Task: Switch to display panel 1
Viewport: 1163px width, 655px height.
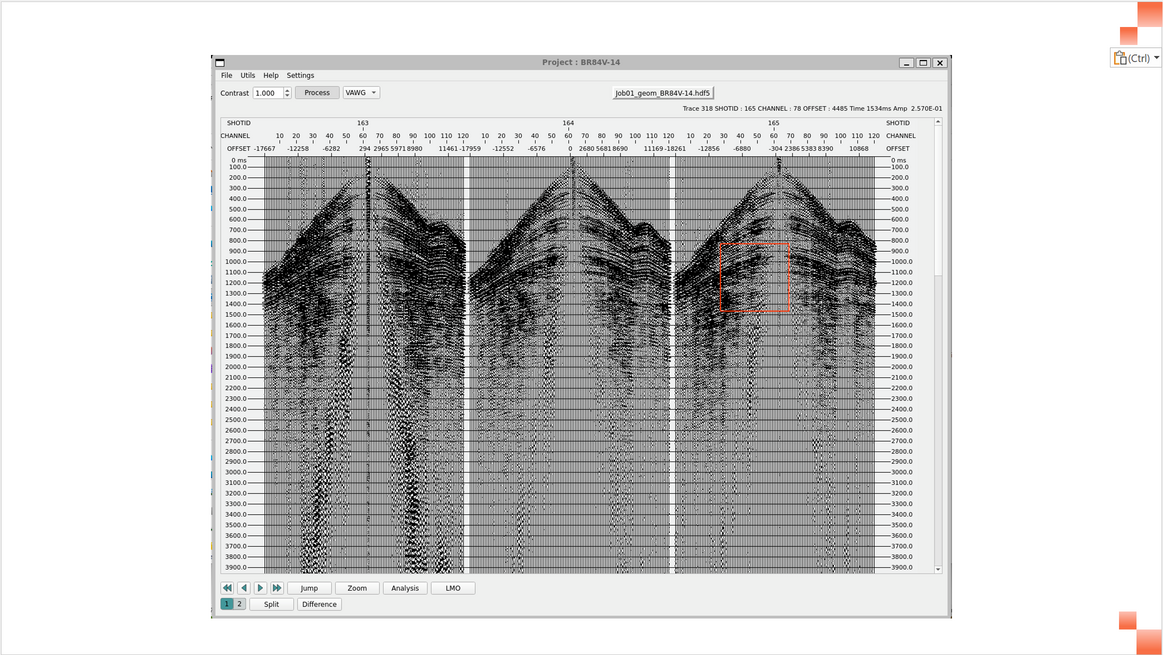Action: [x=227, y=604]
